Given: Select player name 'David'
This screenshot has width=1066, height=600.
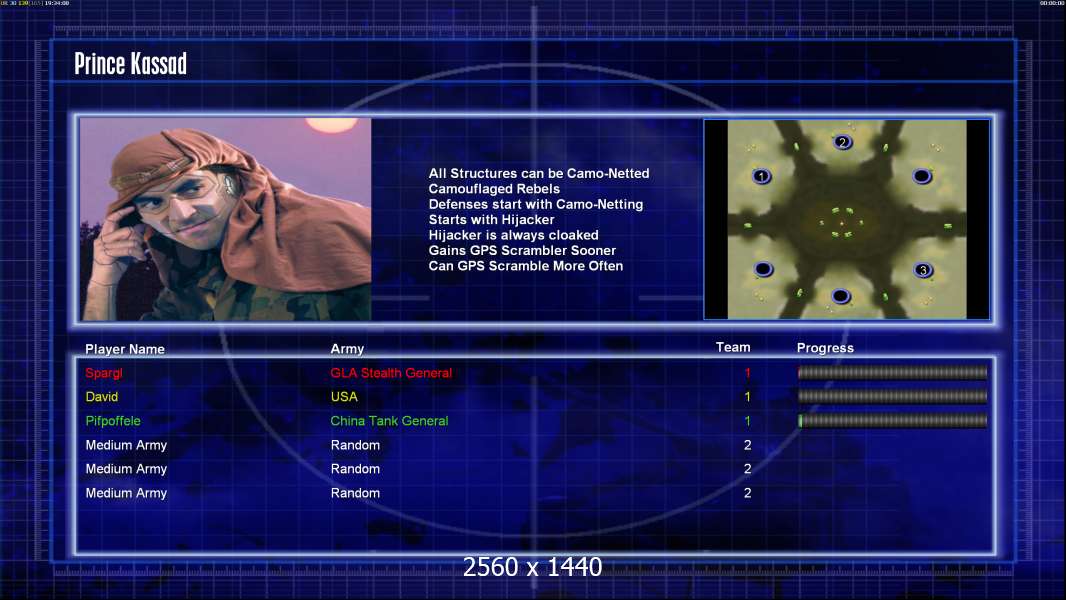Looking at the screenshot, I should click(102, 397).
